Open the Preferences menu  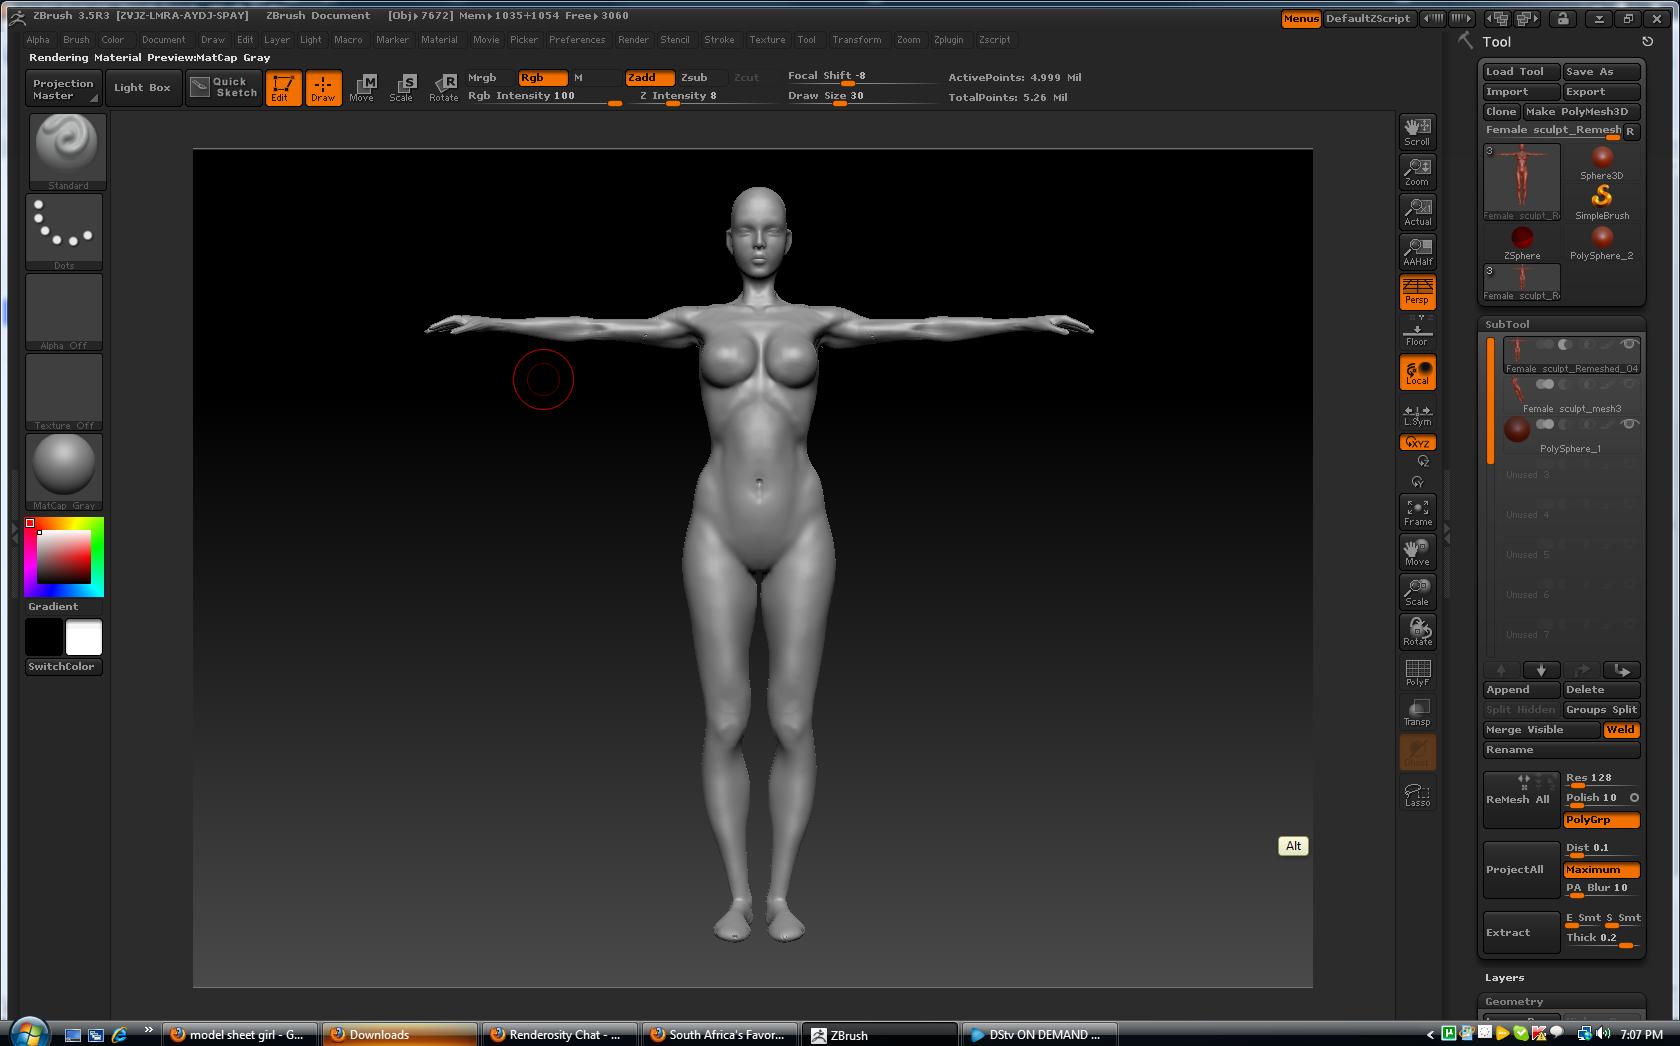point(577,40)
